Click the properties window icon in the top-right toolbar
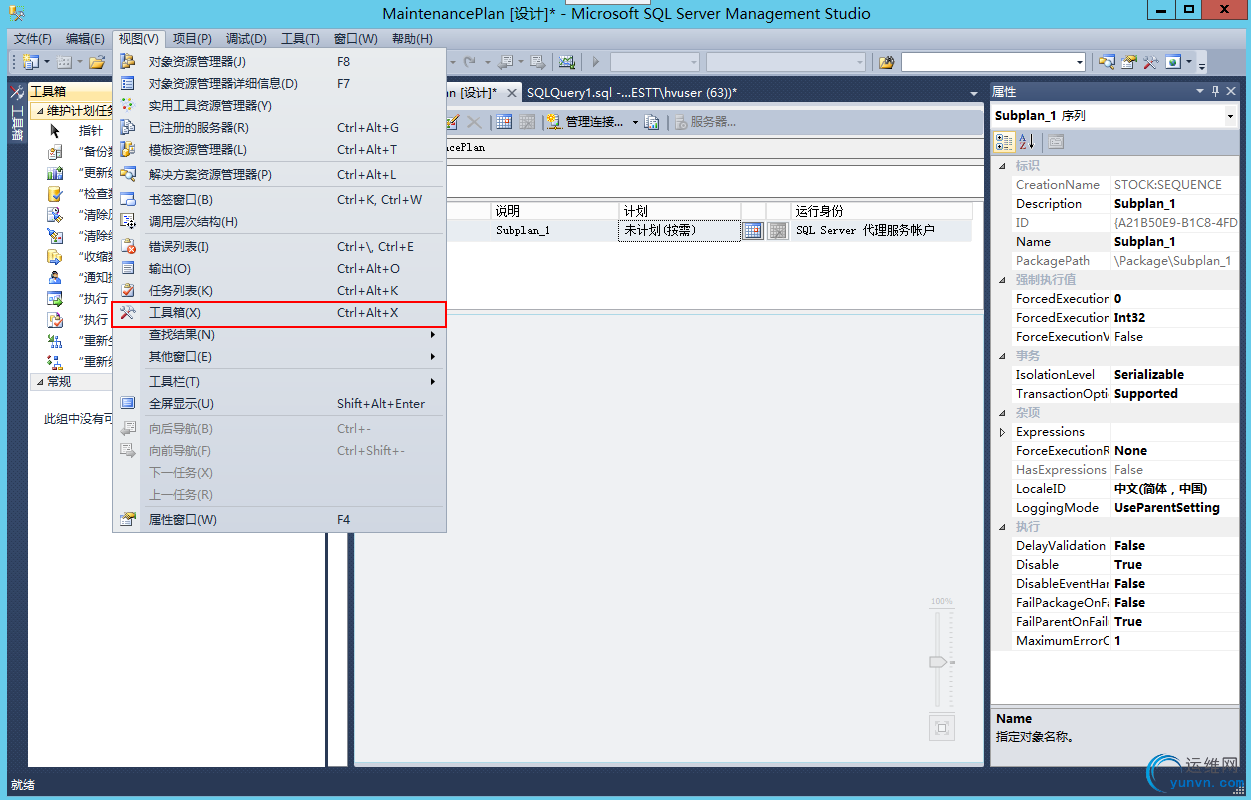This screenshot has height=800, width=1251. click(x=1129, y=62)
